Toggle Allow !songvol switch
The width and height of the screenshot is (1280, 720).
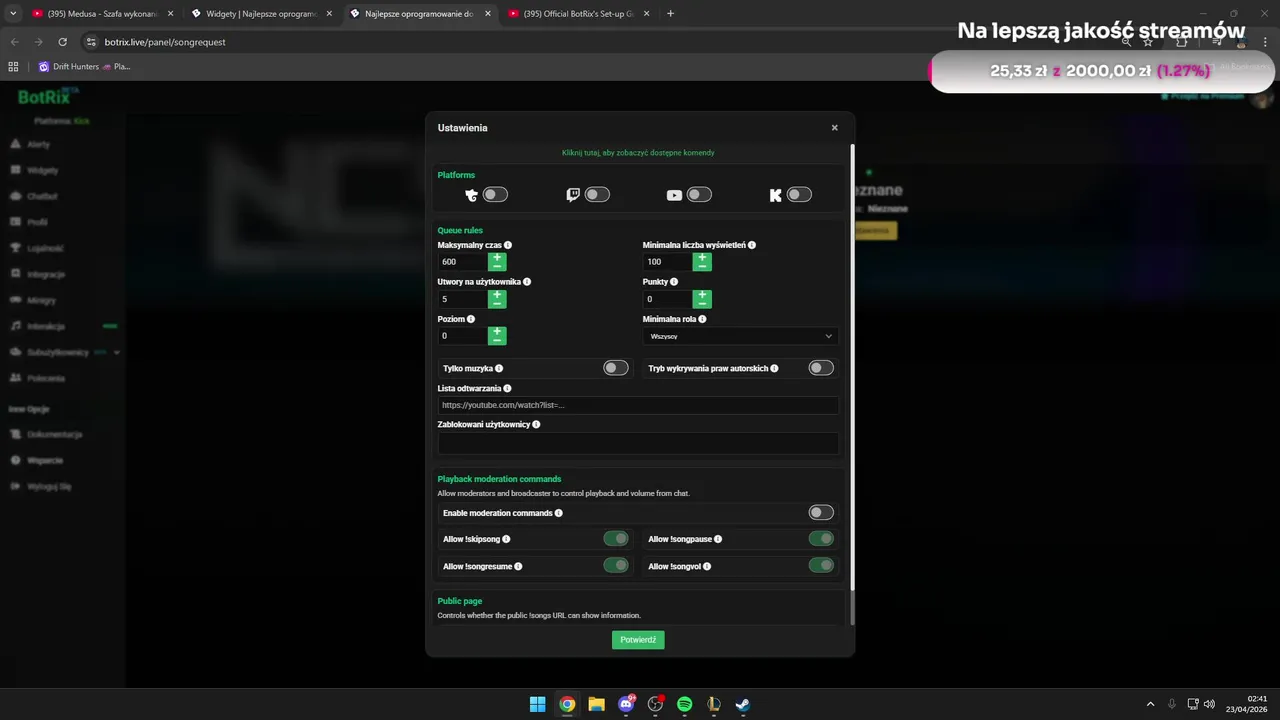[821, 566]
